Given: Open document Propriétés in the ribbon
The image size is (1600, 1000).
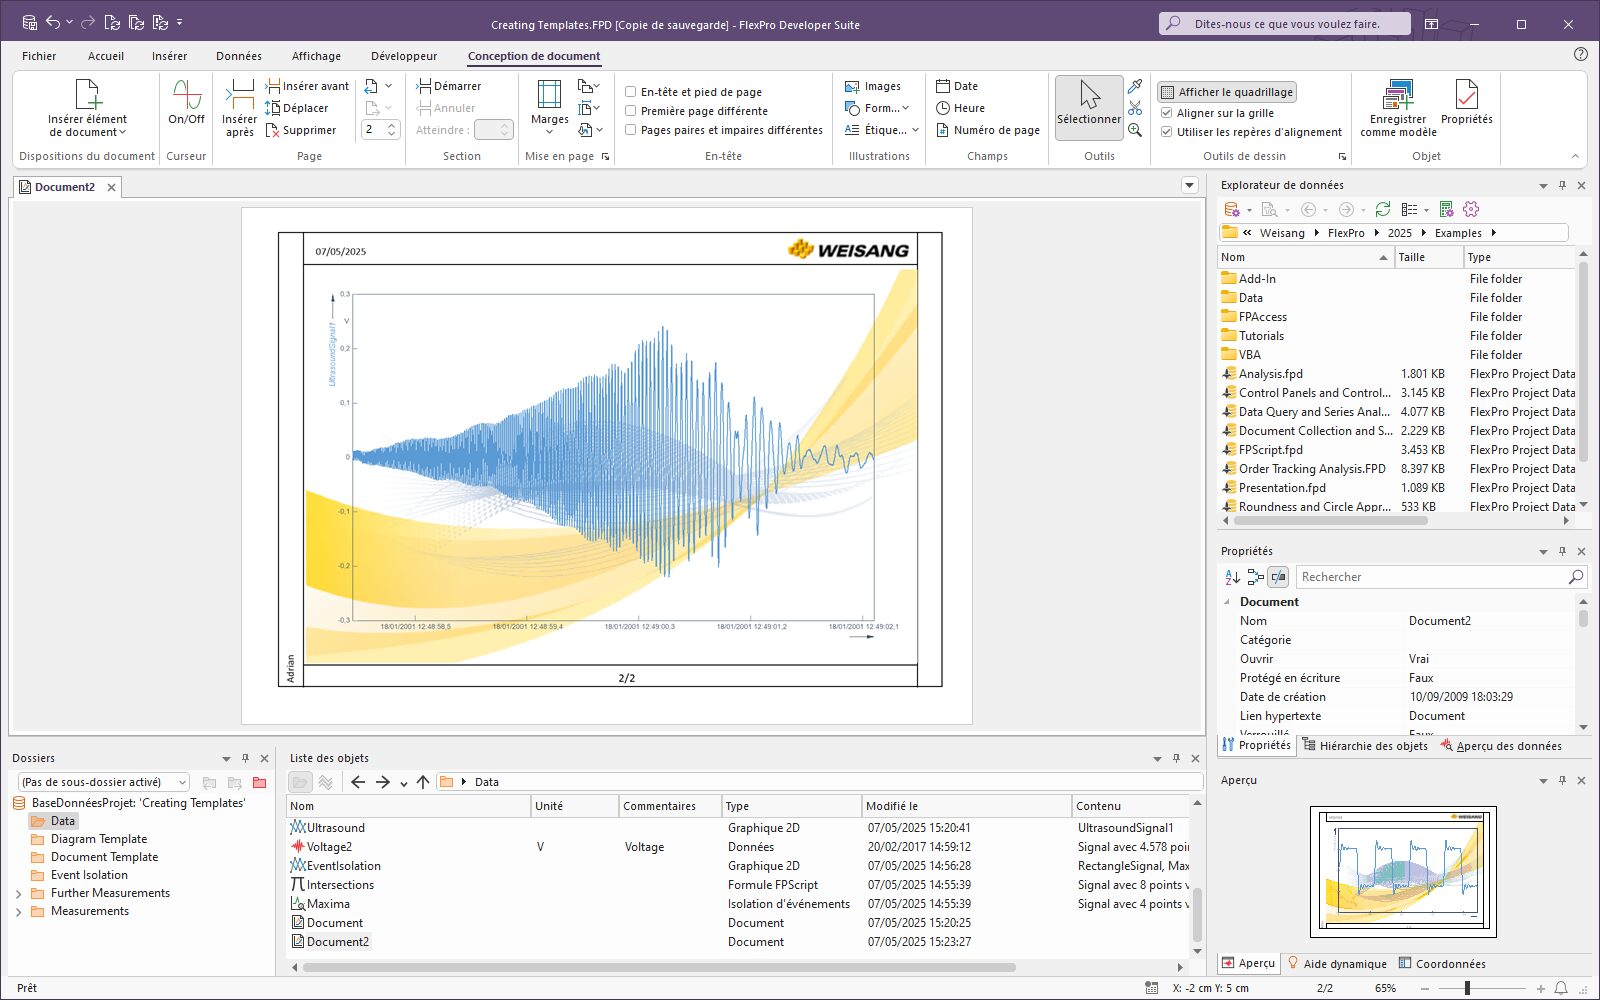Looking at the screenshot, I should [x=1466, y=103].
